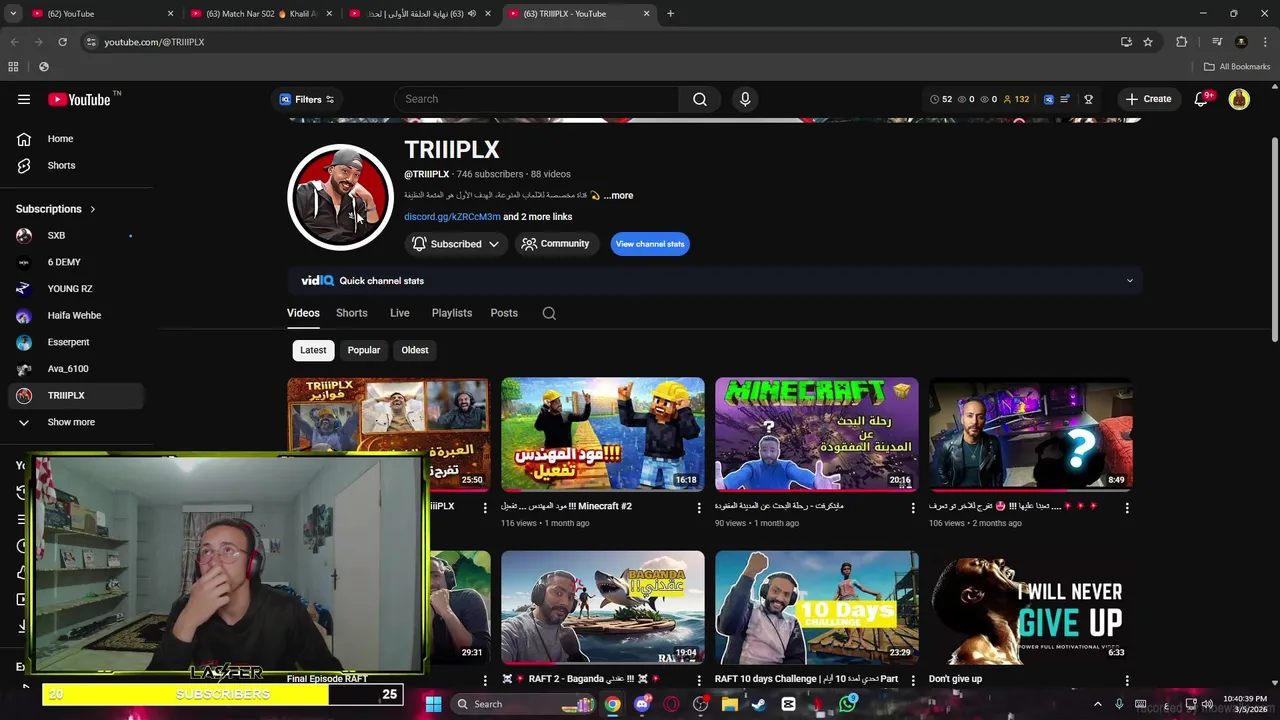Open notifications bell with 9+ badge
Viewport: 1280px width, 720px height.
[x=1201, y=99]
